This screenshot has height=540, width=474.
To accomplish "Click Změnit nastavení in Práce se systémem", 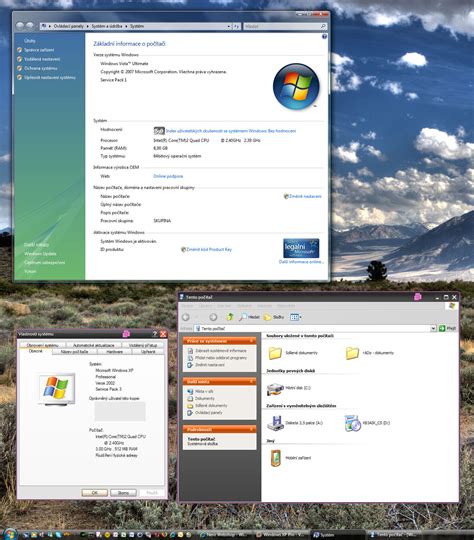I will (x=210, y=365).
